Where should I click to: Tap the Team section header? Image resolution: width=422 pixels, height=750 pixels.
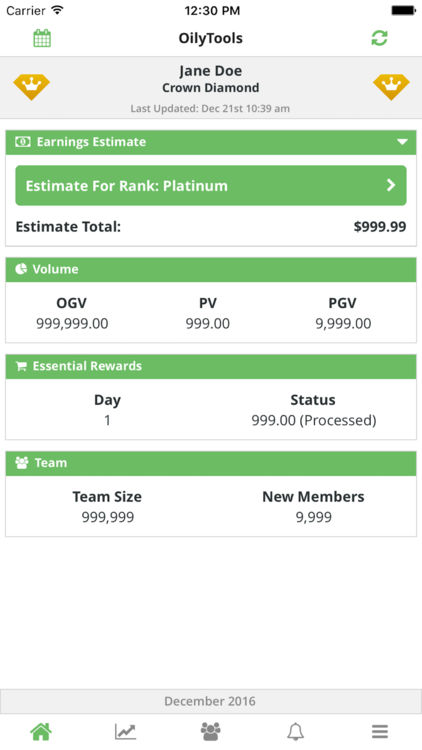(x=211, y=463)
